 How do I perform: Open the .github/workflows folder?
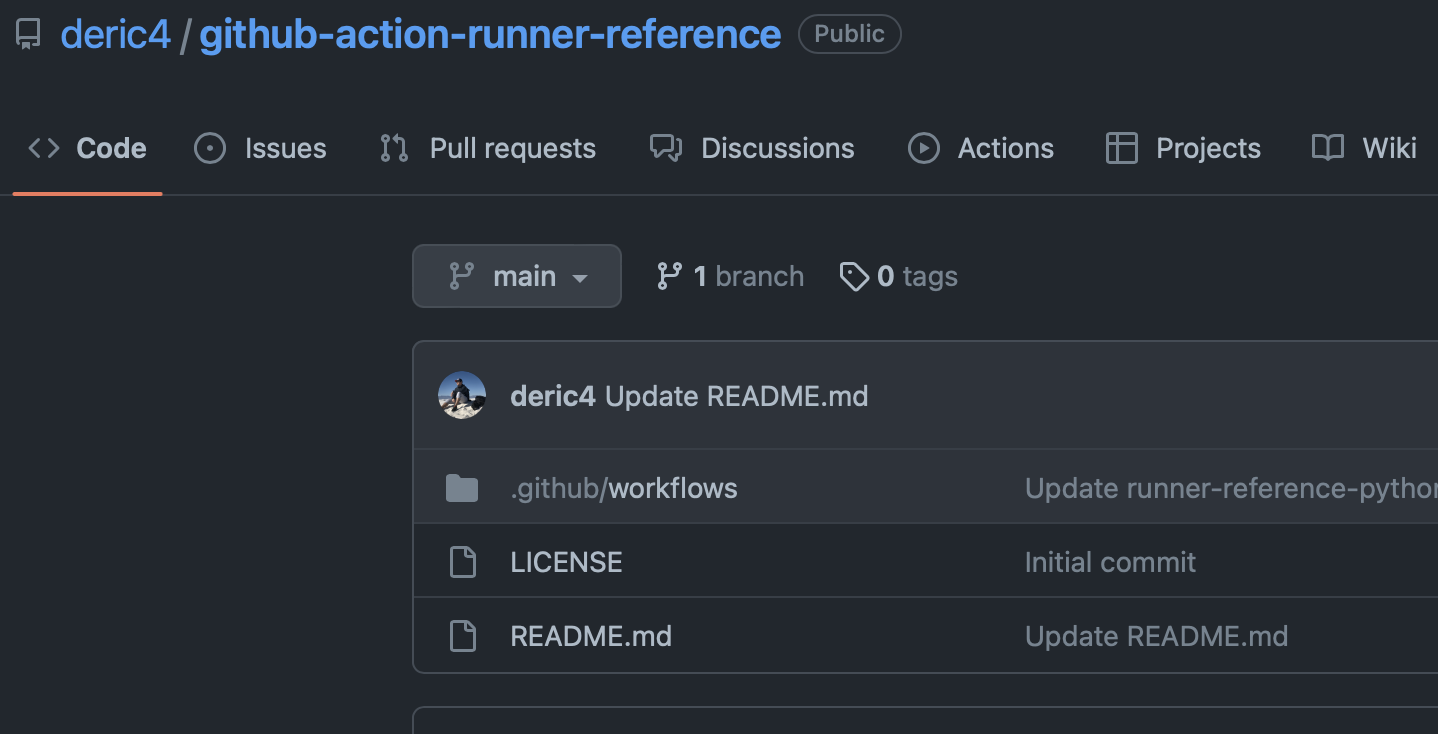pos(624,488)
